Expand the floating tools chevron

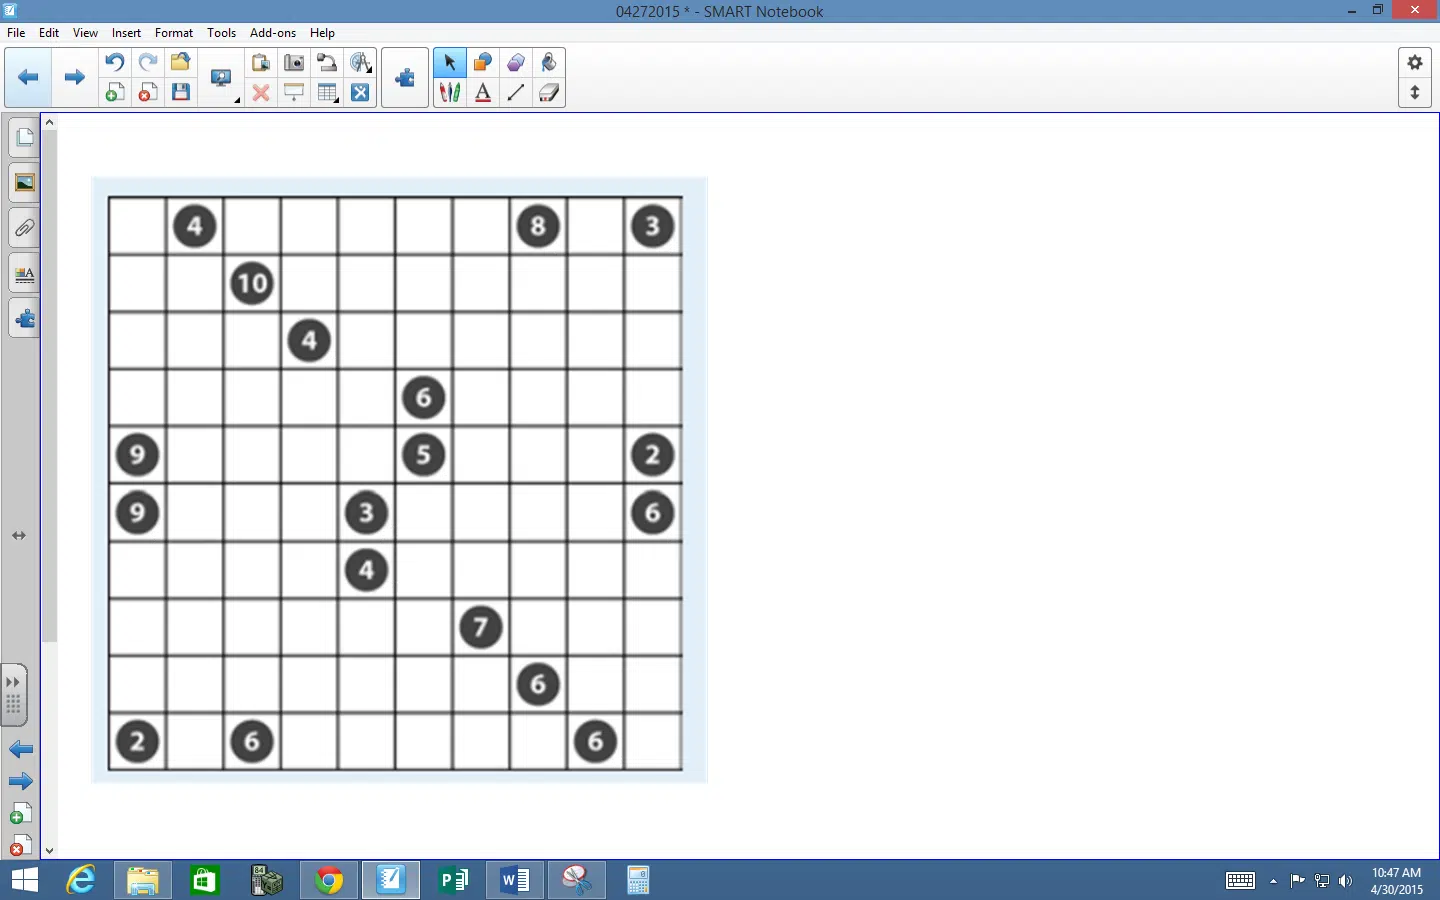(x=13, y=682)
